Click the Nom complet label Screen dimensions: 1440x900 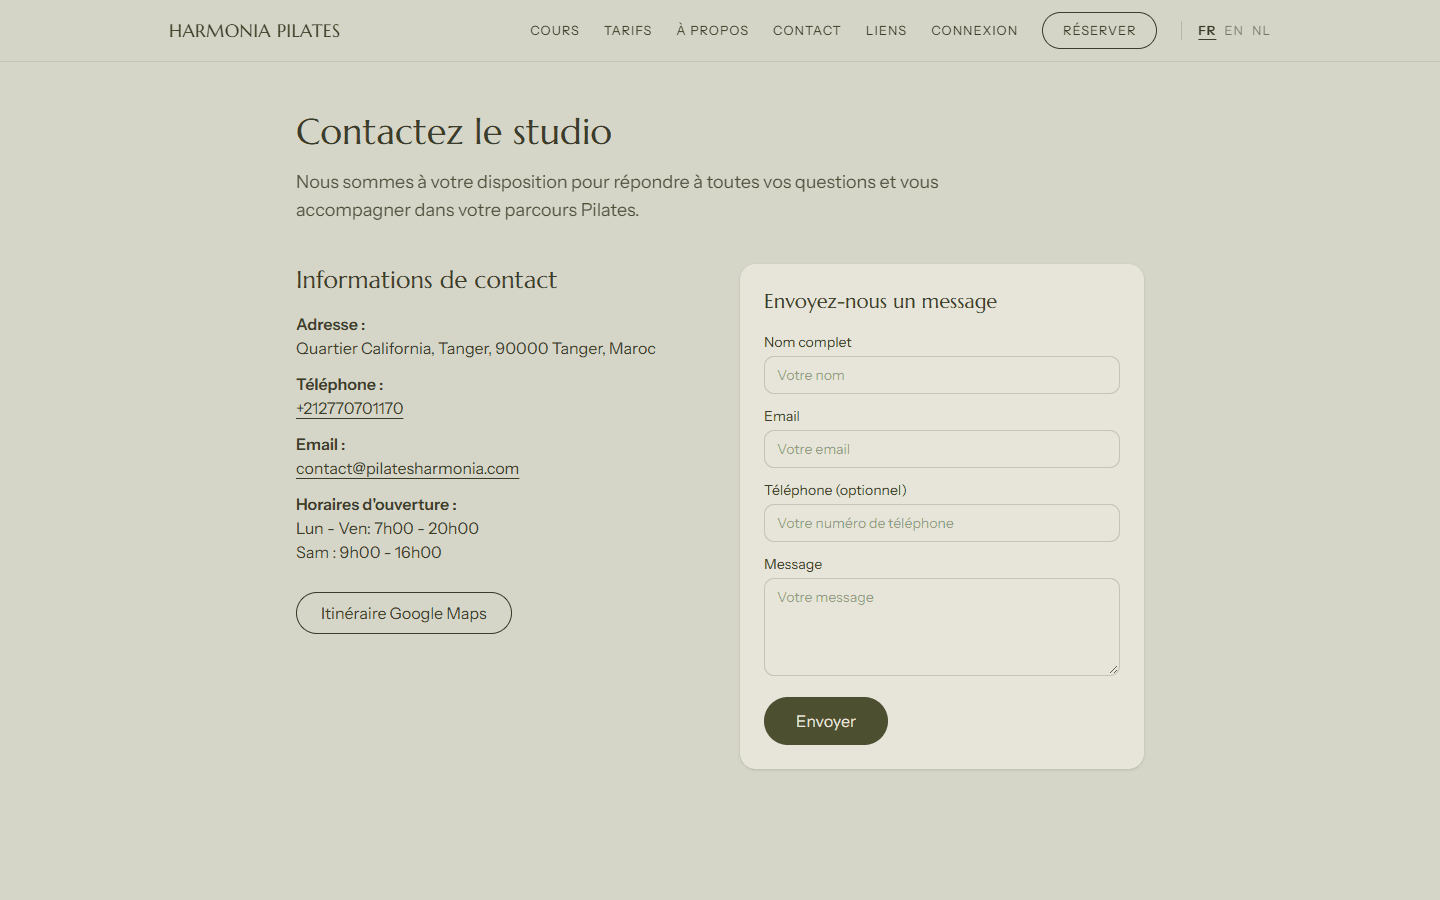808,342
